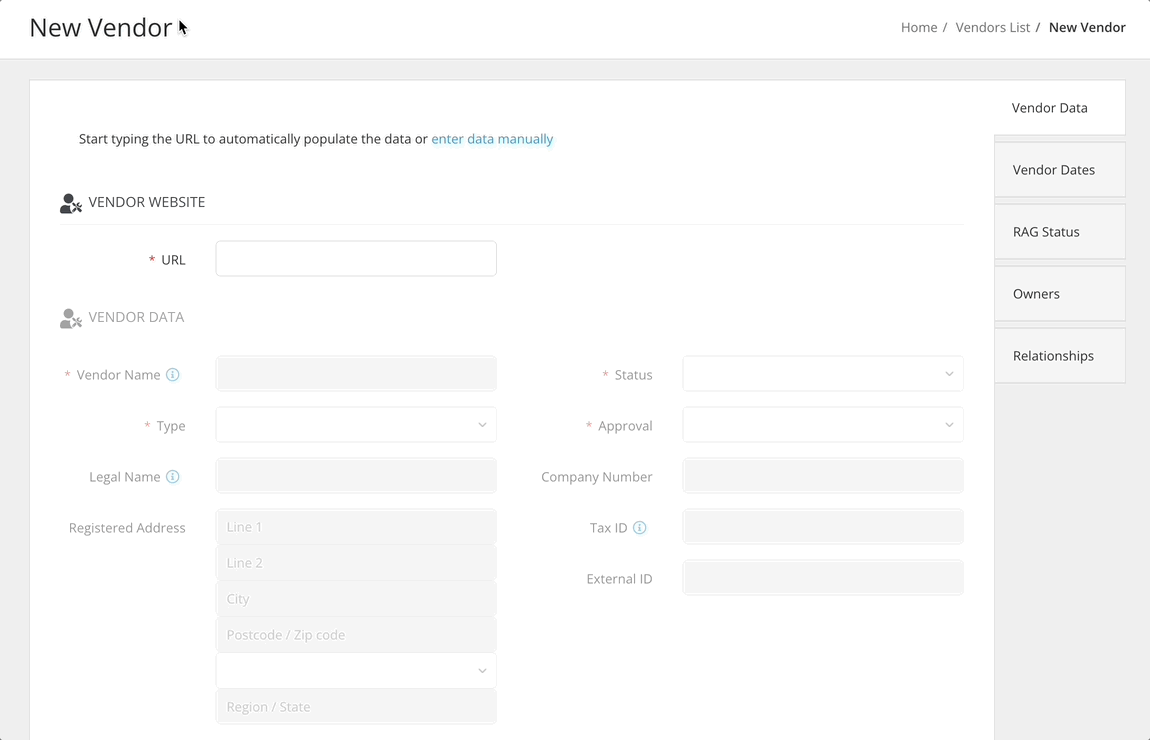Select the Owners section
Screen dimensions: 1150x740
(x=1036, y=293)
